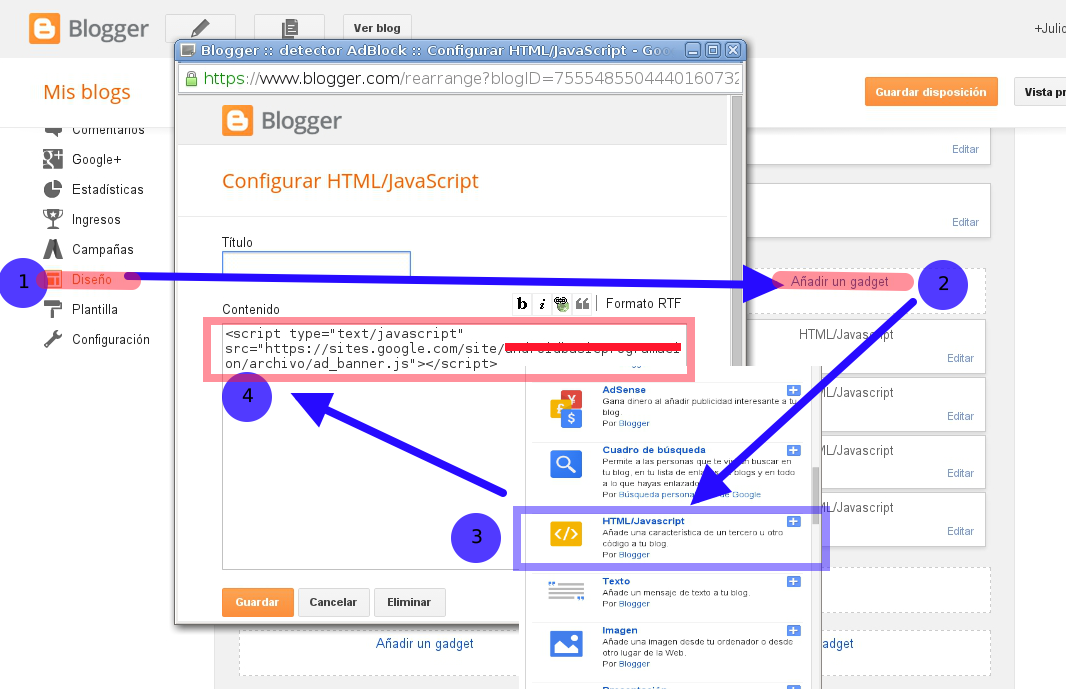Open Estadísticas in the sidebar

pos(107,189)
